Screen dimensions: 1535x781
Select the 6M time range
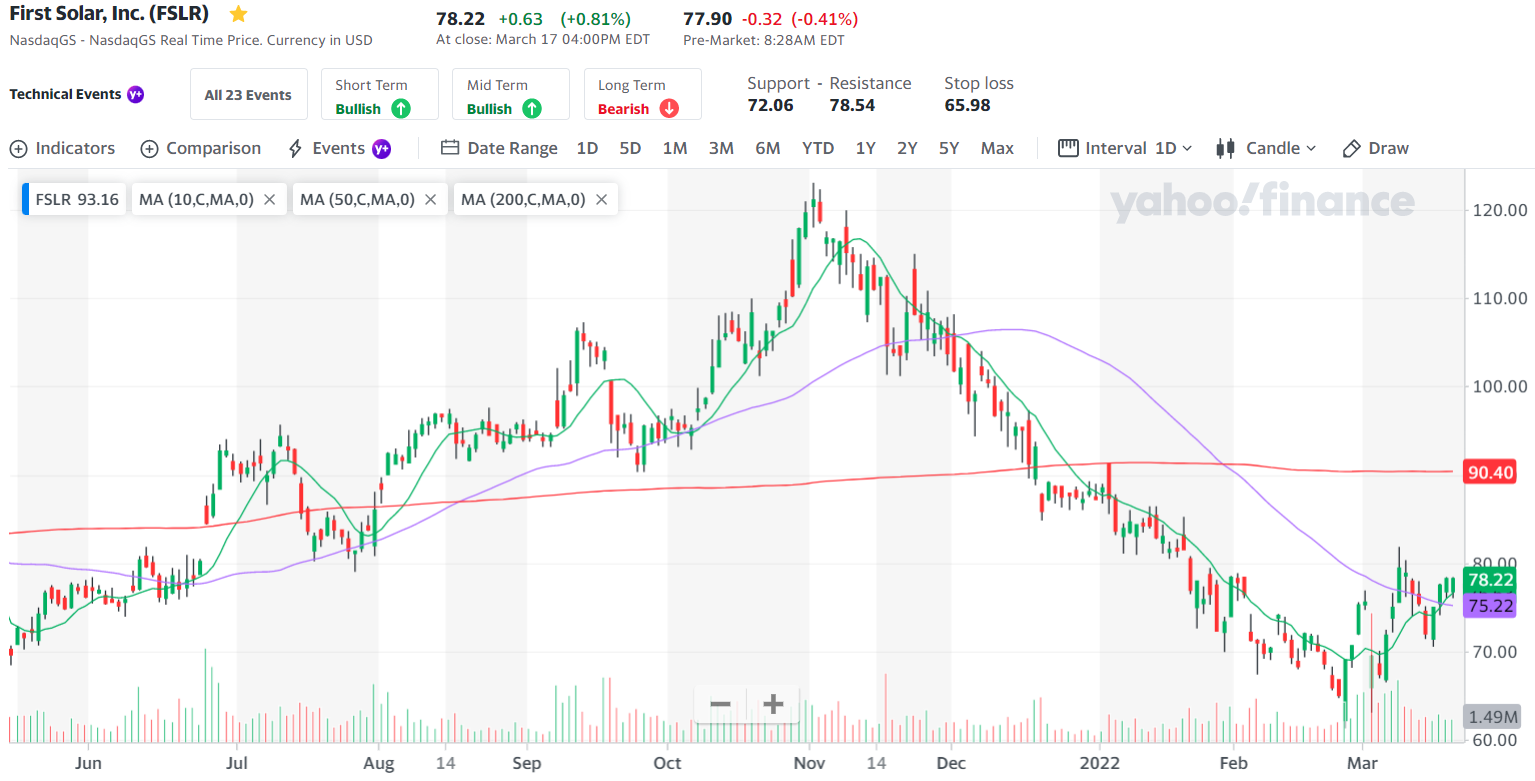pos(768,148)
